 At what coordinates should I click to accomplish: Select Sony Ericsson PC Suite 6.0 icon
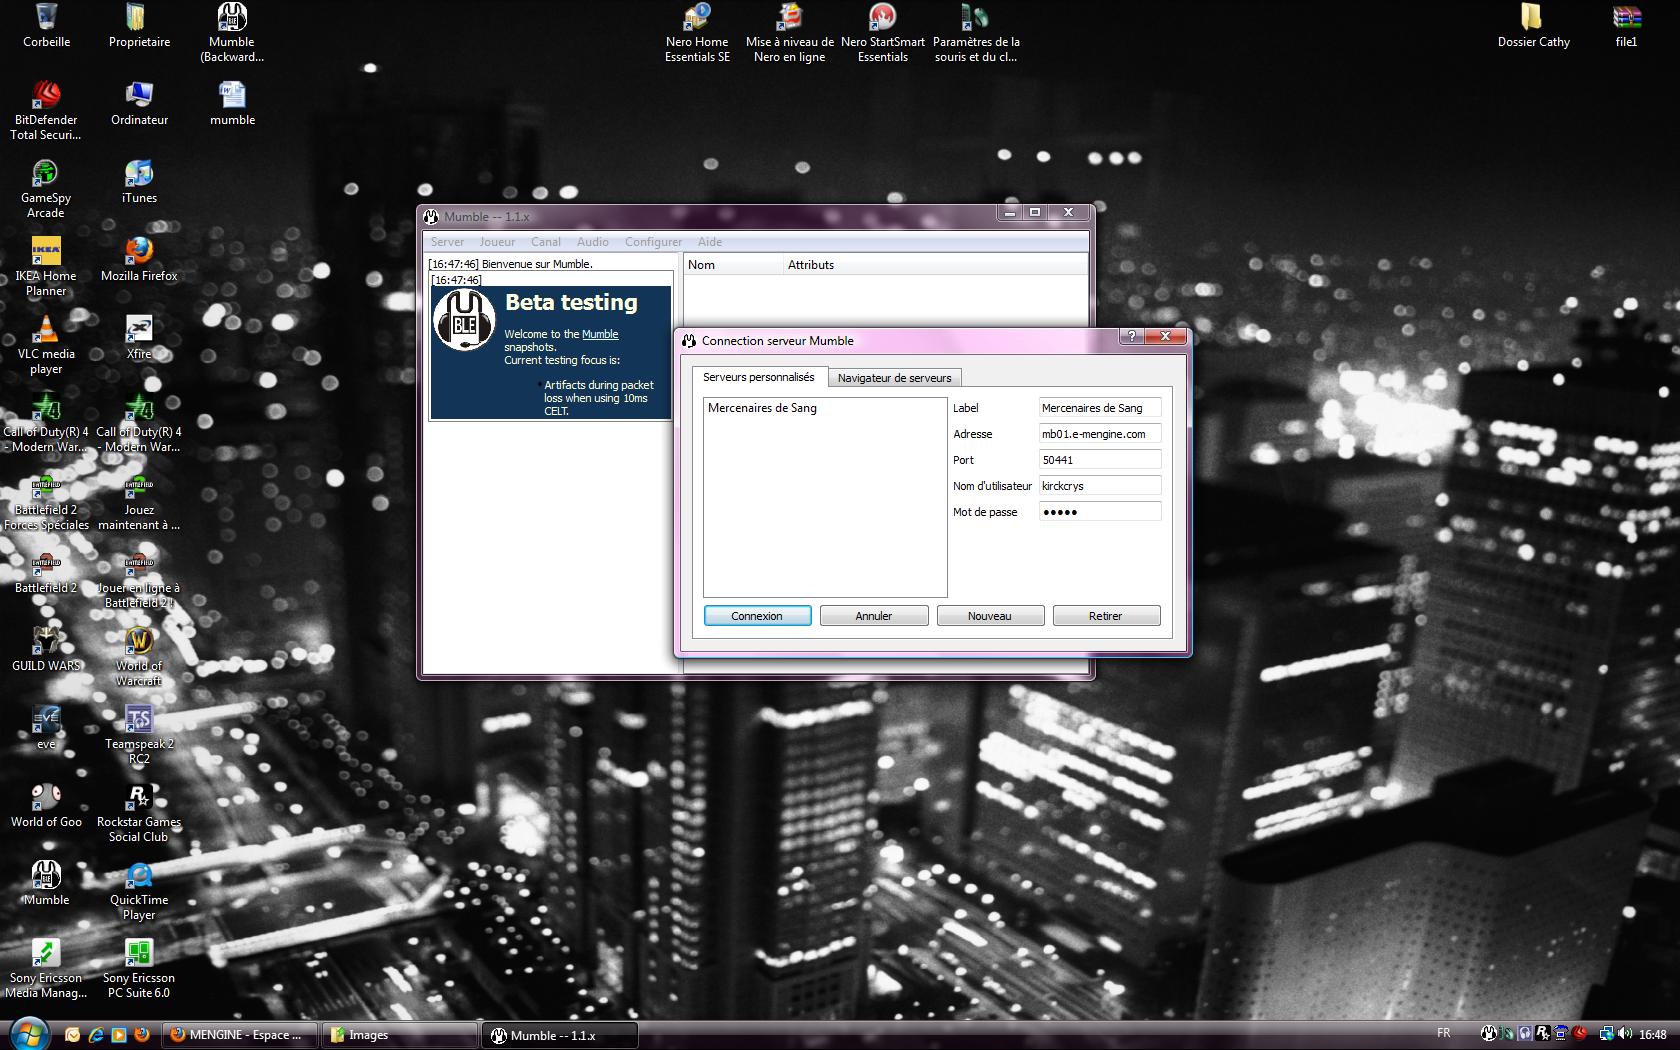139,969
